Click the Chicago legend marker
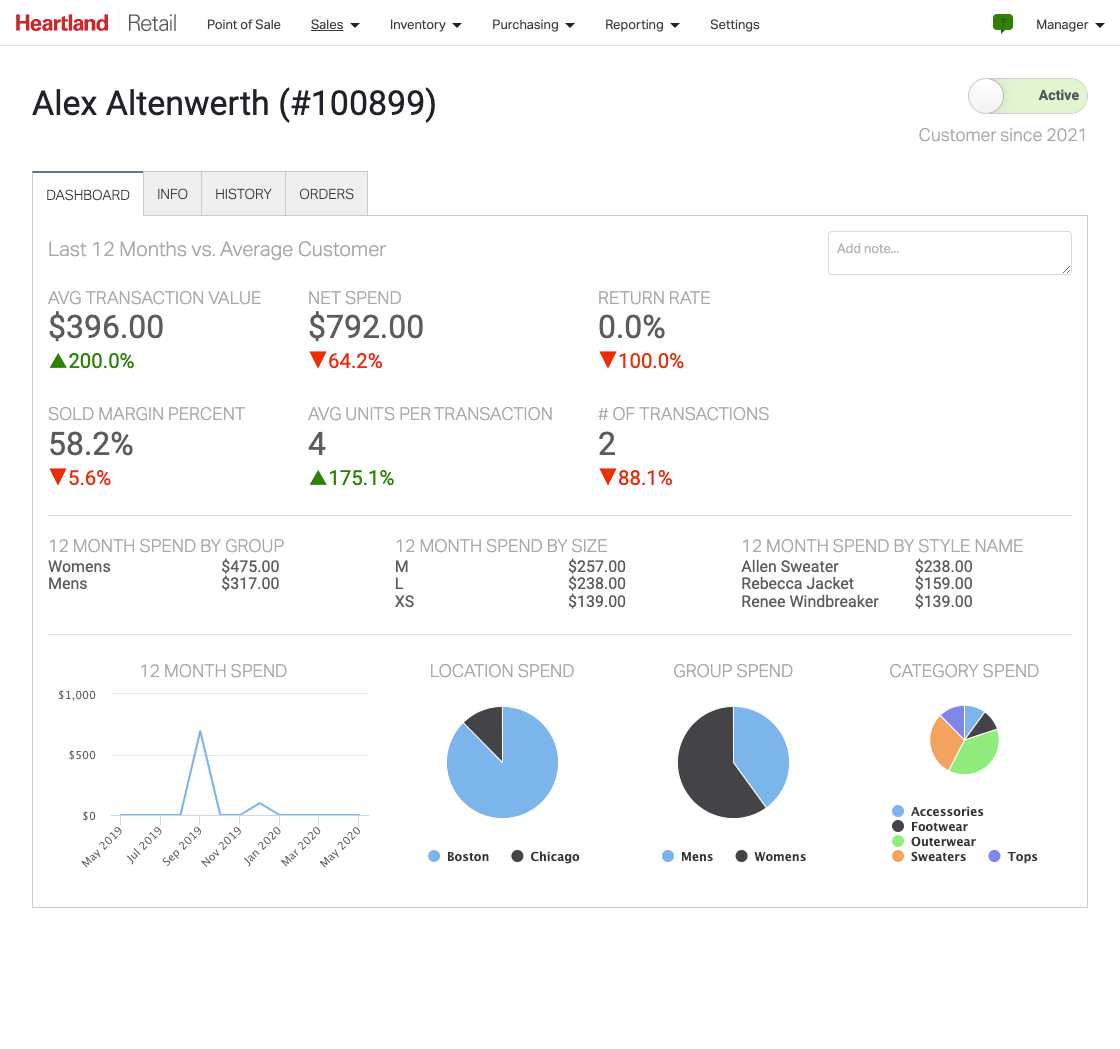 click(x=517, y=857)
